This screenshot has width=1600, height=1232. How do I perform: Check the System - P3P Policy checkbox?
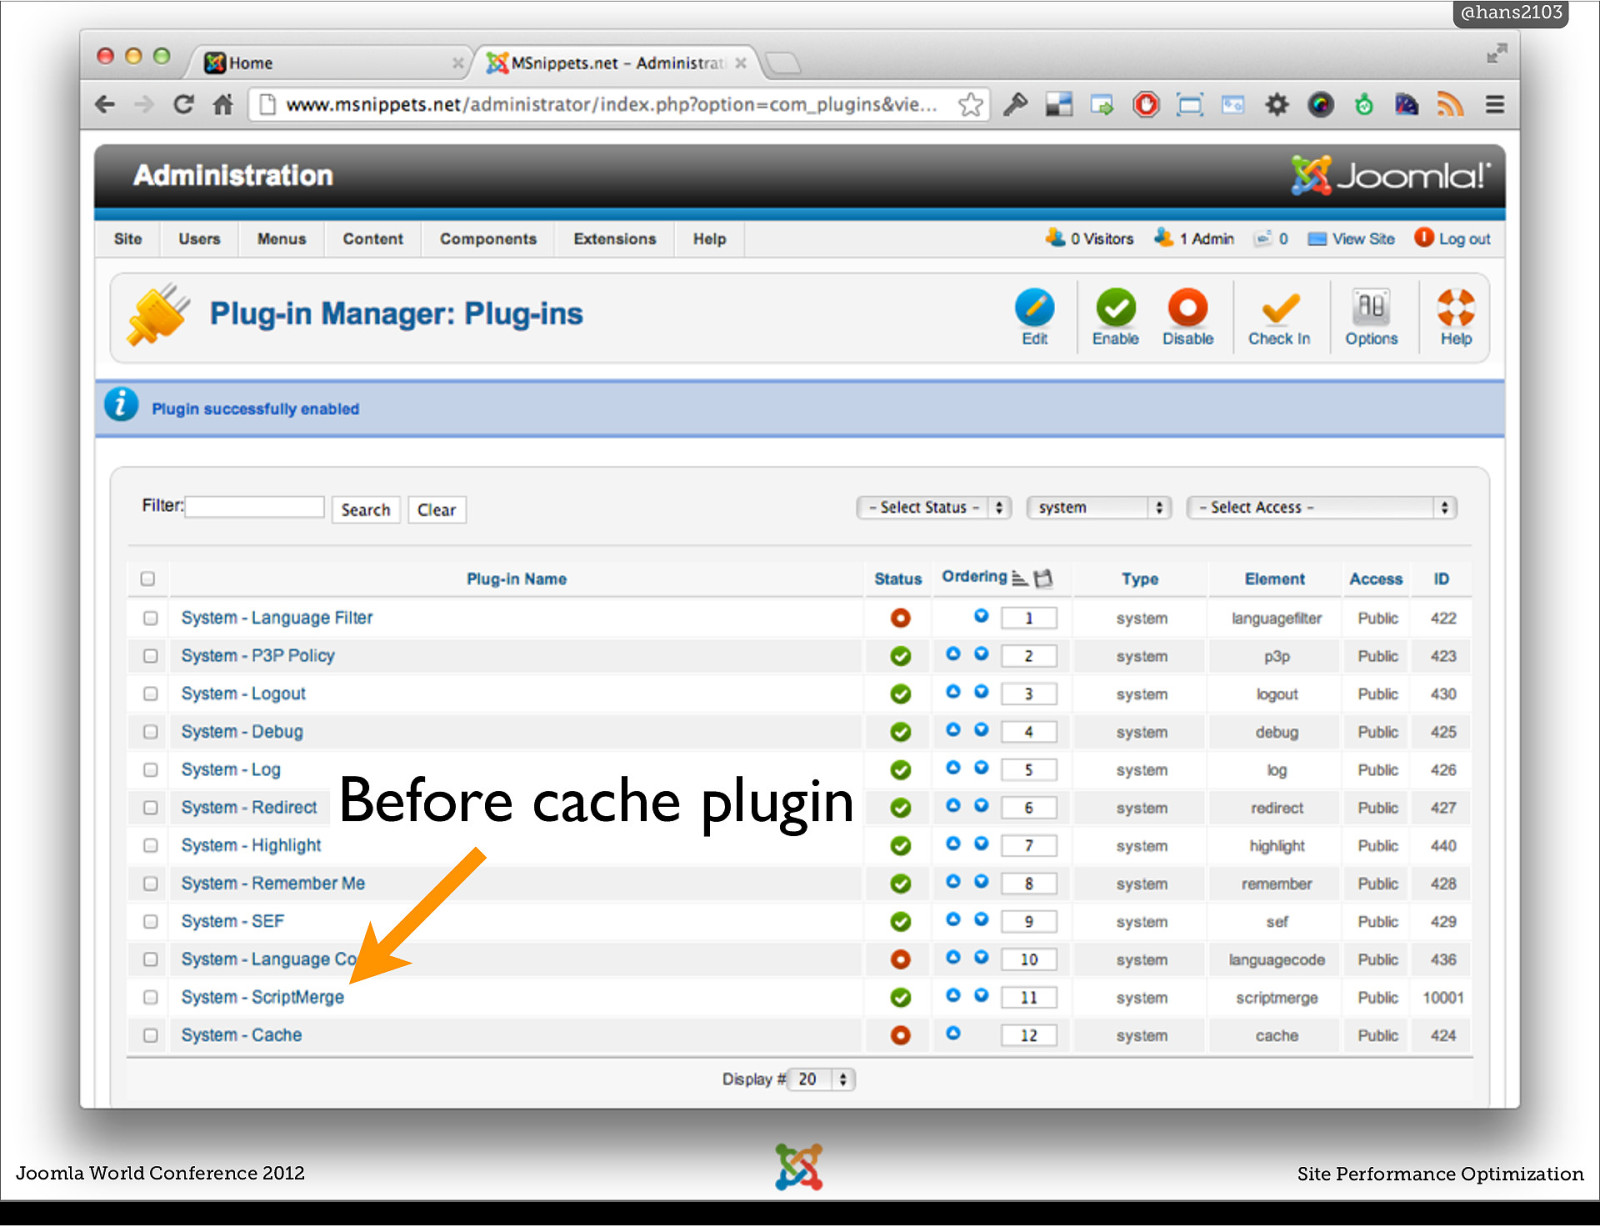(x=150, y=656)
